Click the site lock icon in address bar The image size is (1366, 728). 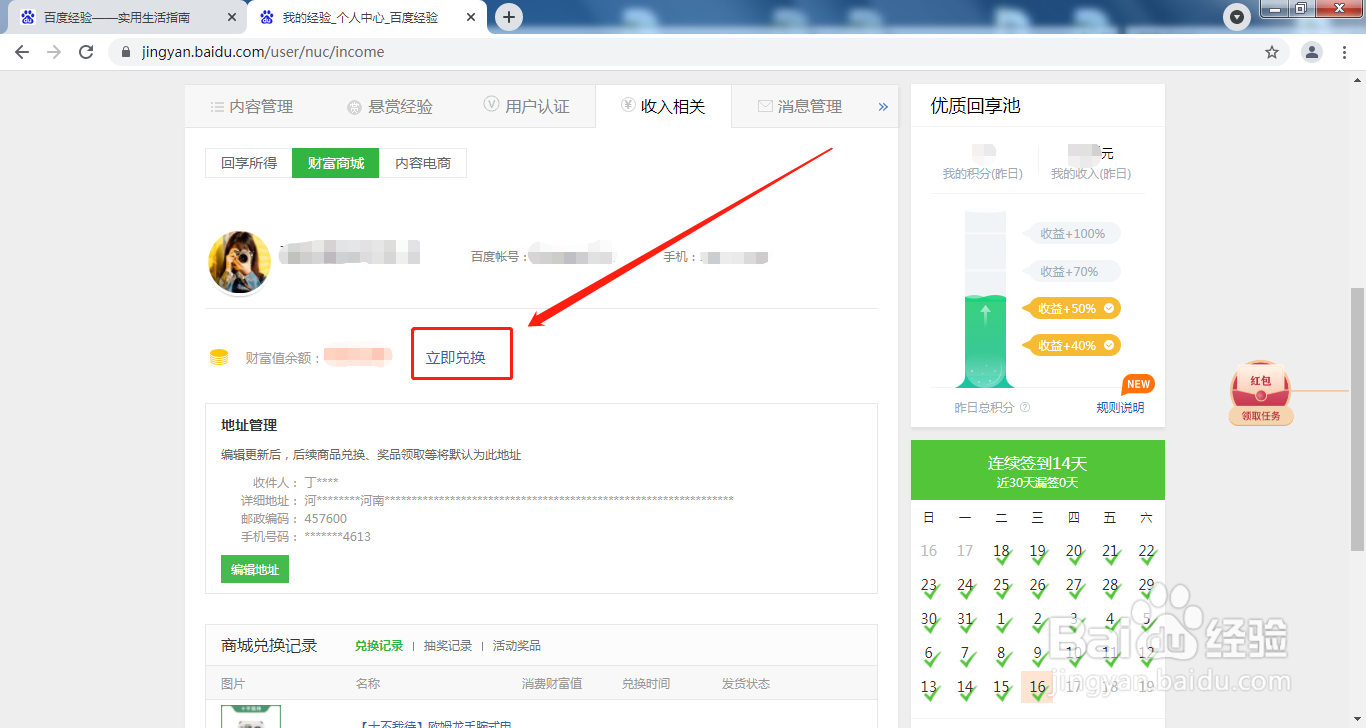pyautogui.click(x=125, y=52)
